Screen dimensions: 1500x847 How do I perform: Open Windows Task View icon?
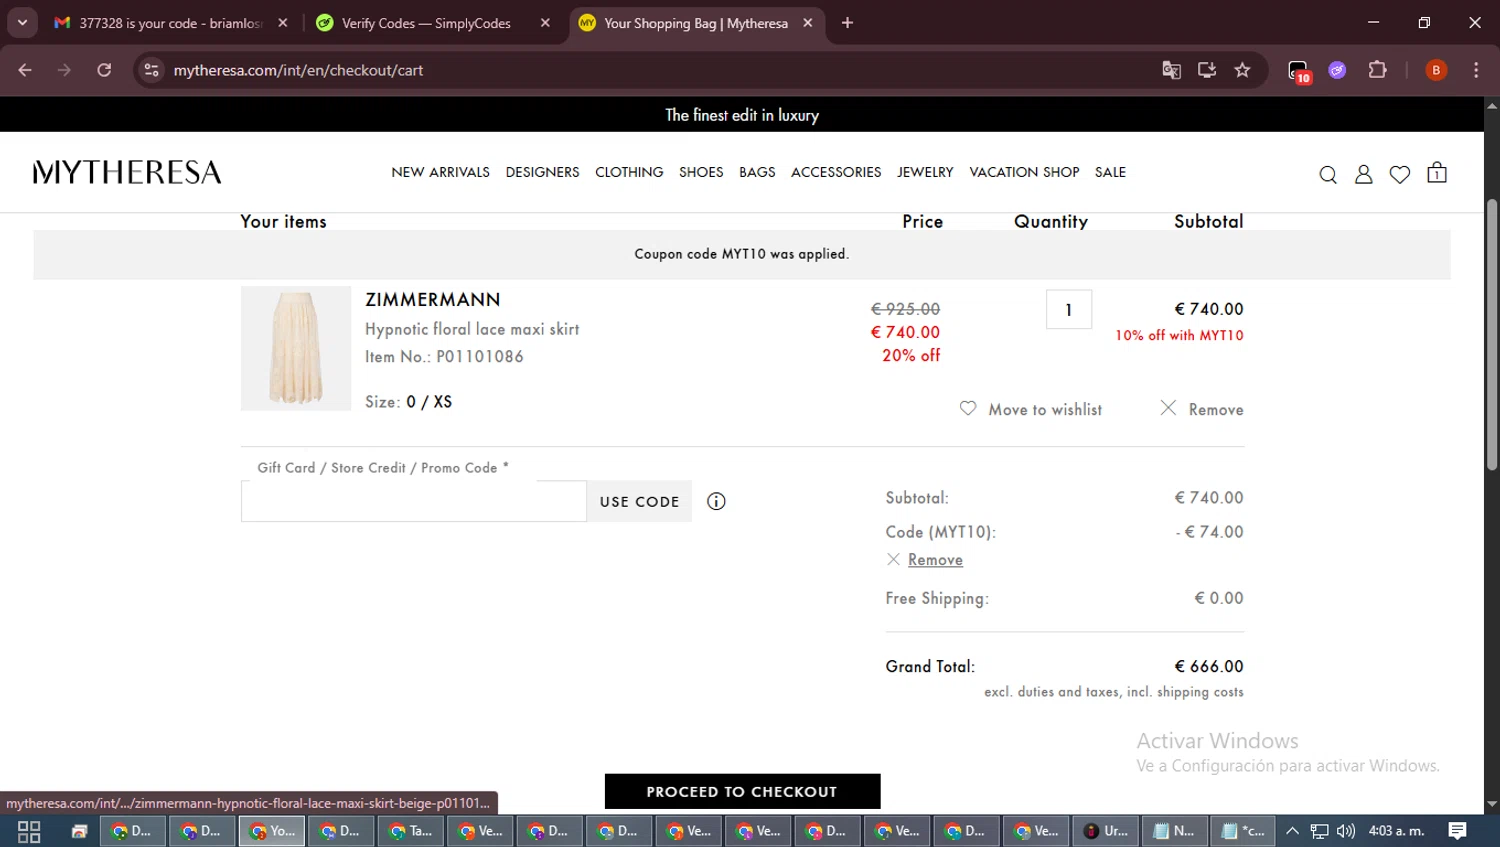[29, 831]
